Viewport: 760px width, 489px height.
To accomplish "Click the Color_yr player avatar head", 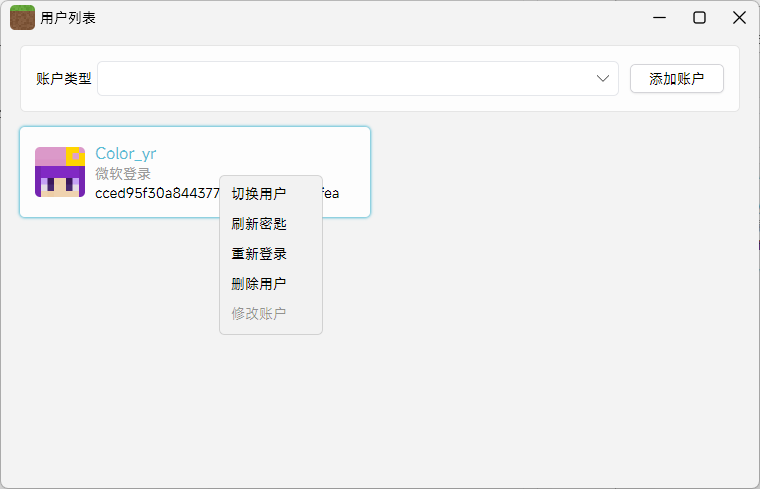I will [59, 172].
